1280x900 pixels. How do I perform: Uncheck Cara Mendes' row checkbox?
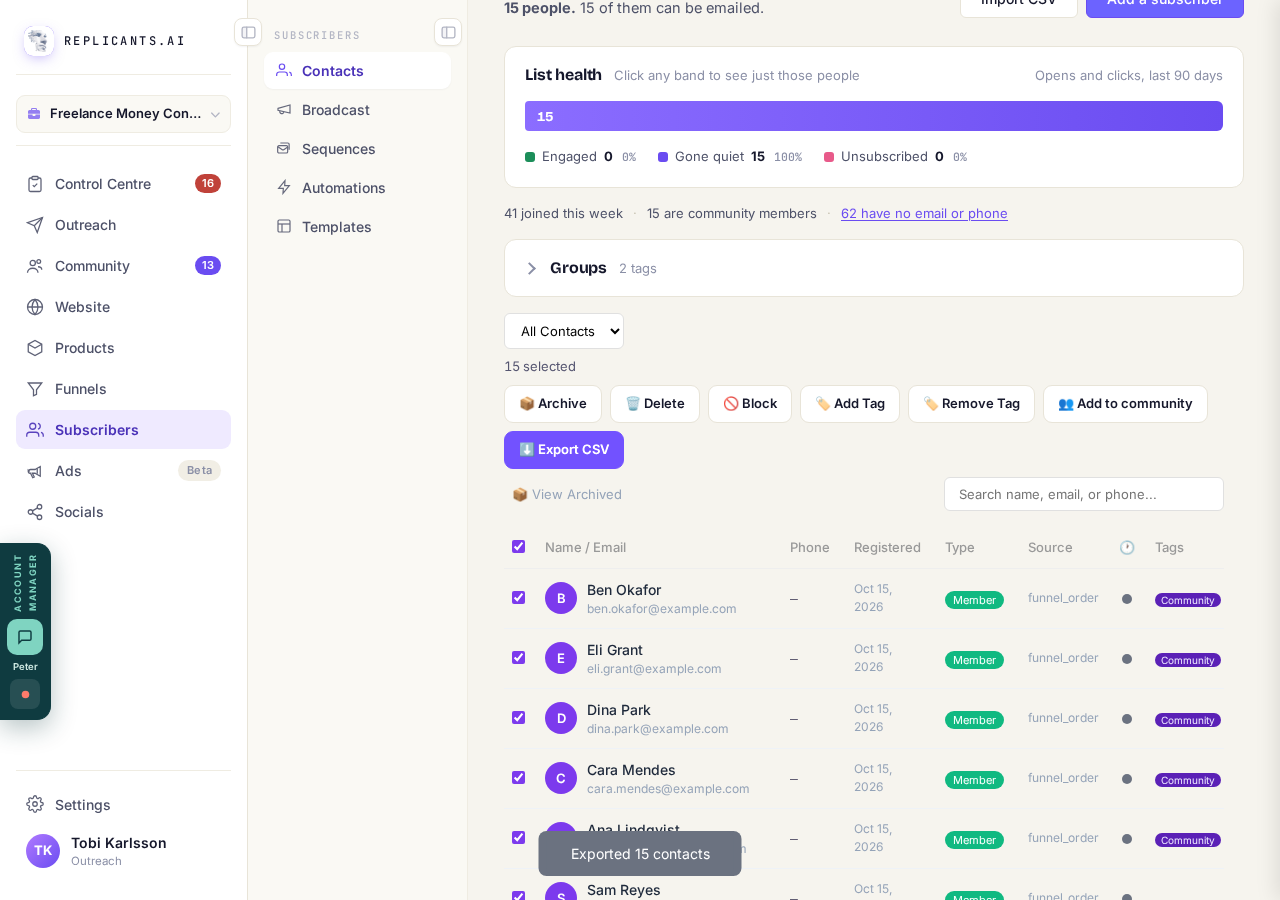[x=518, y=778]
